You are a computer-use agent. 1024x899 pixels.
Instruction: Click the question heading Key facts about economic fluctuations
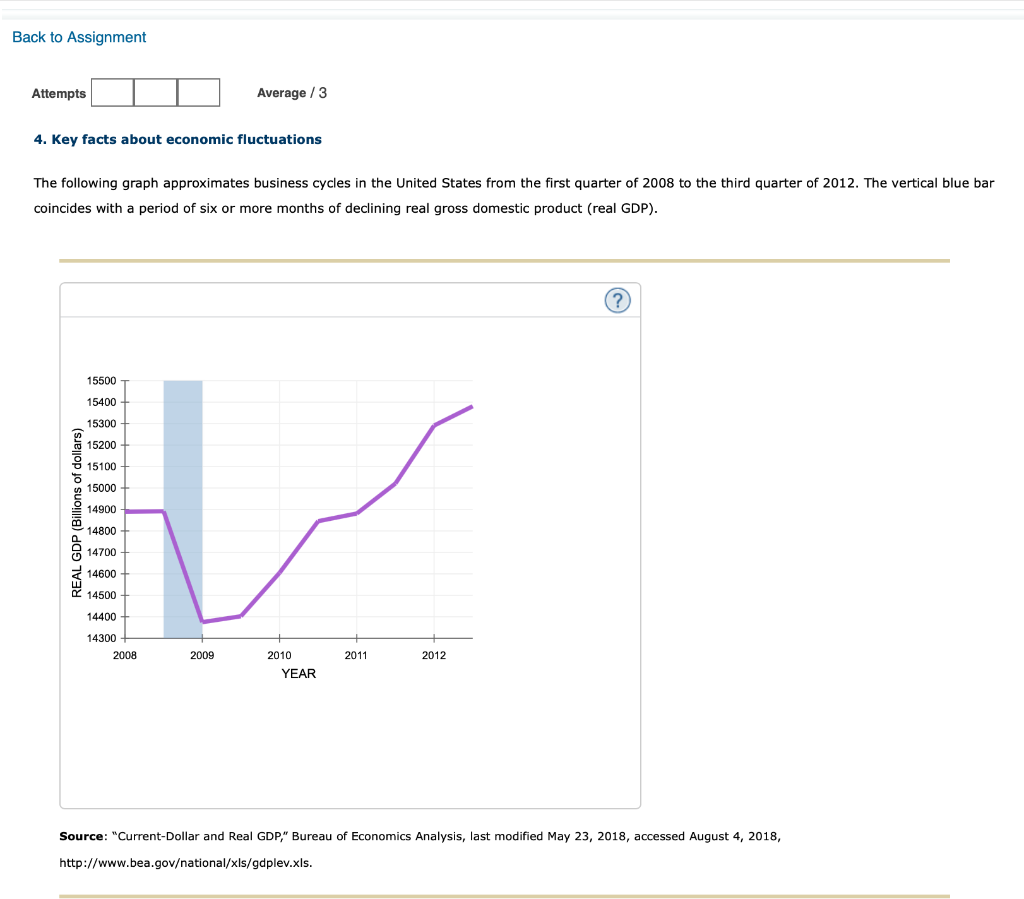(x=177, y=139)
